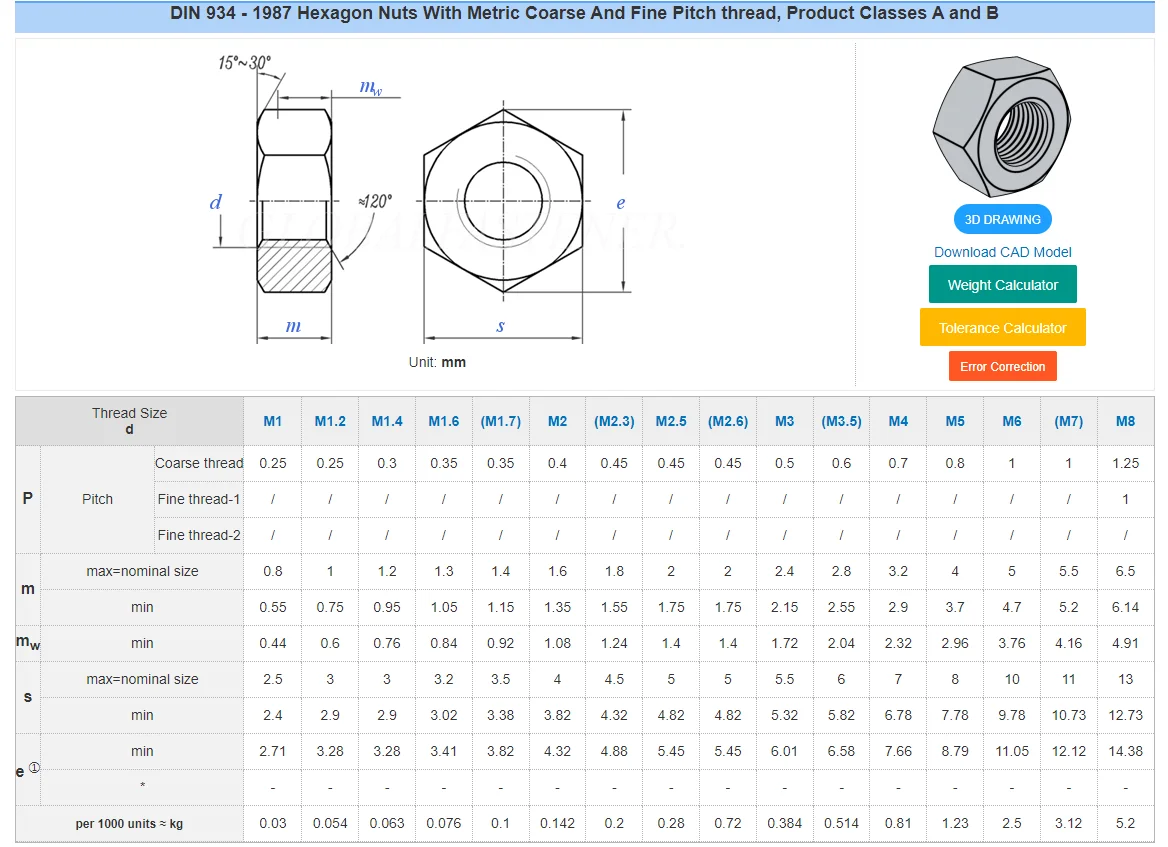The image size is (1168, 847).
Task: Select the M8 thread size column header
Action: point(1125,421)
